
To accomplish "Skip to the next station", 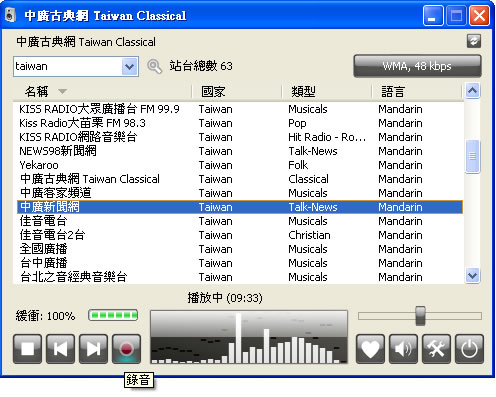I will click(x=93, y=349).
